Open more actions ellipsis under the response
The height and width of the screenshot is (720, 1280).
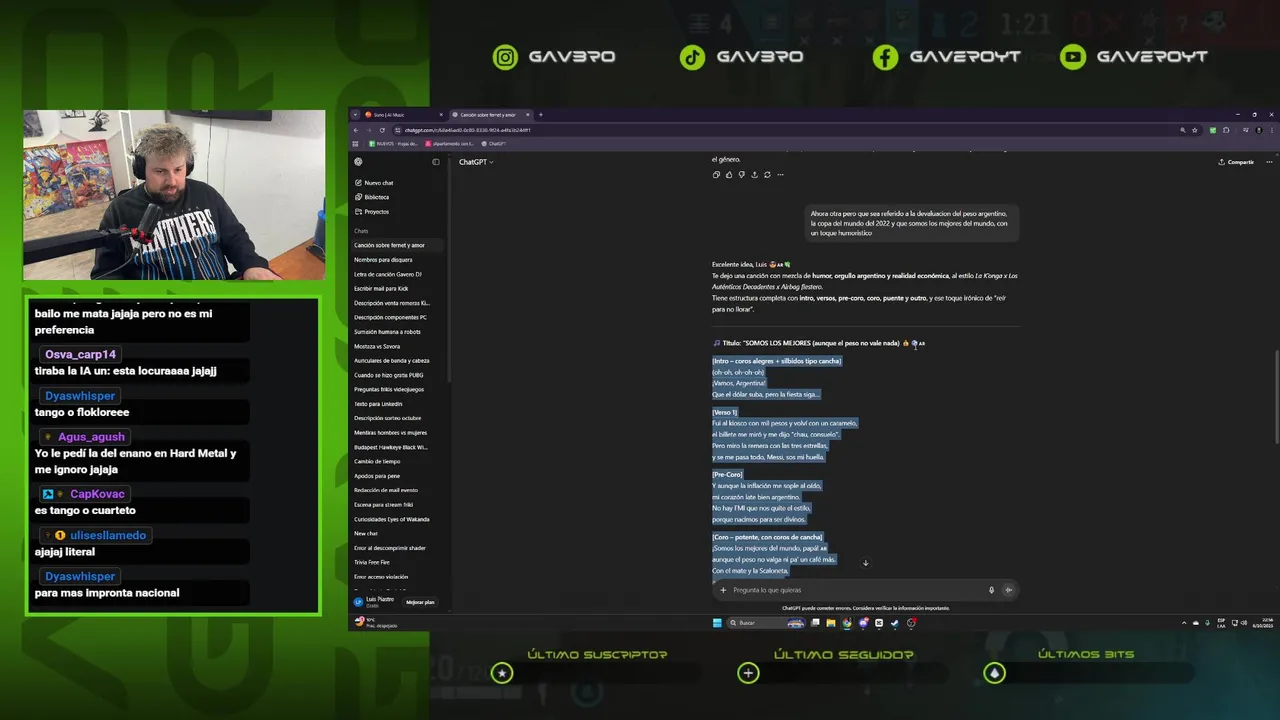pos(781,175)
